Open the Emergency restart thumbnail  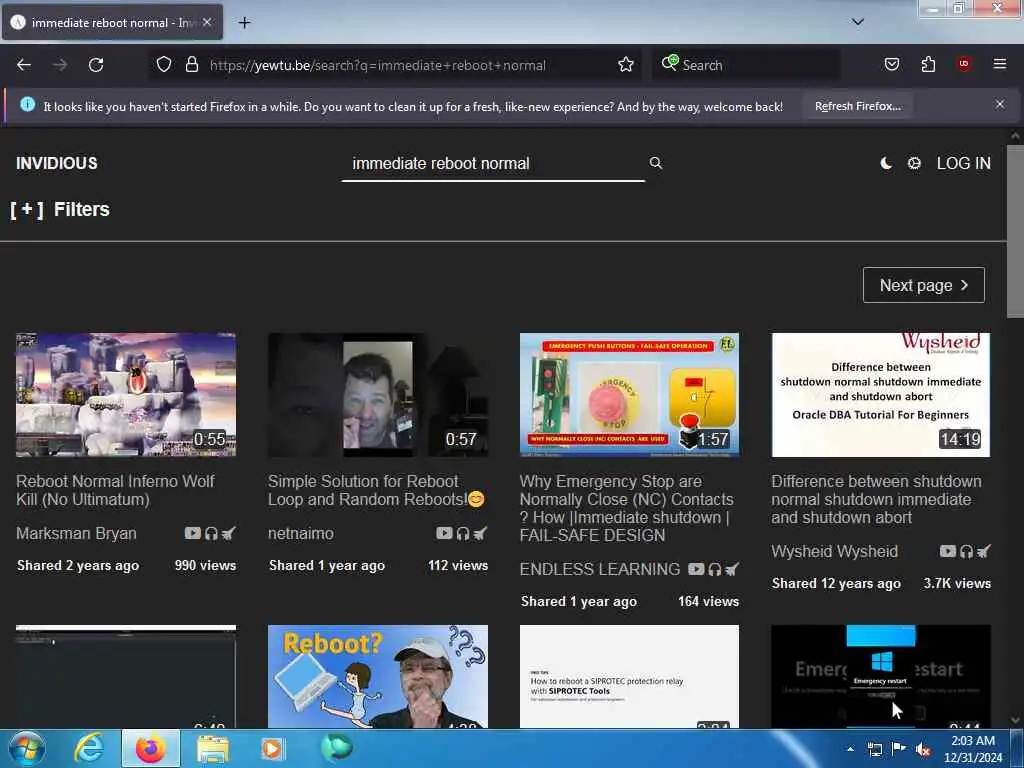pyautogui.click(x=881, y=677)
